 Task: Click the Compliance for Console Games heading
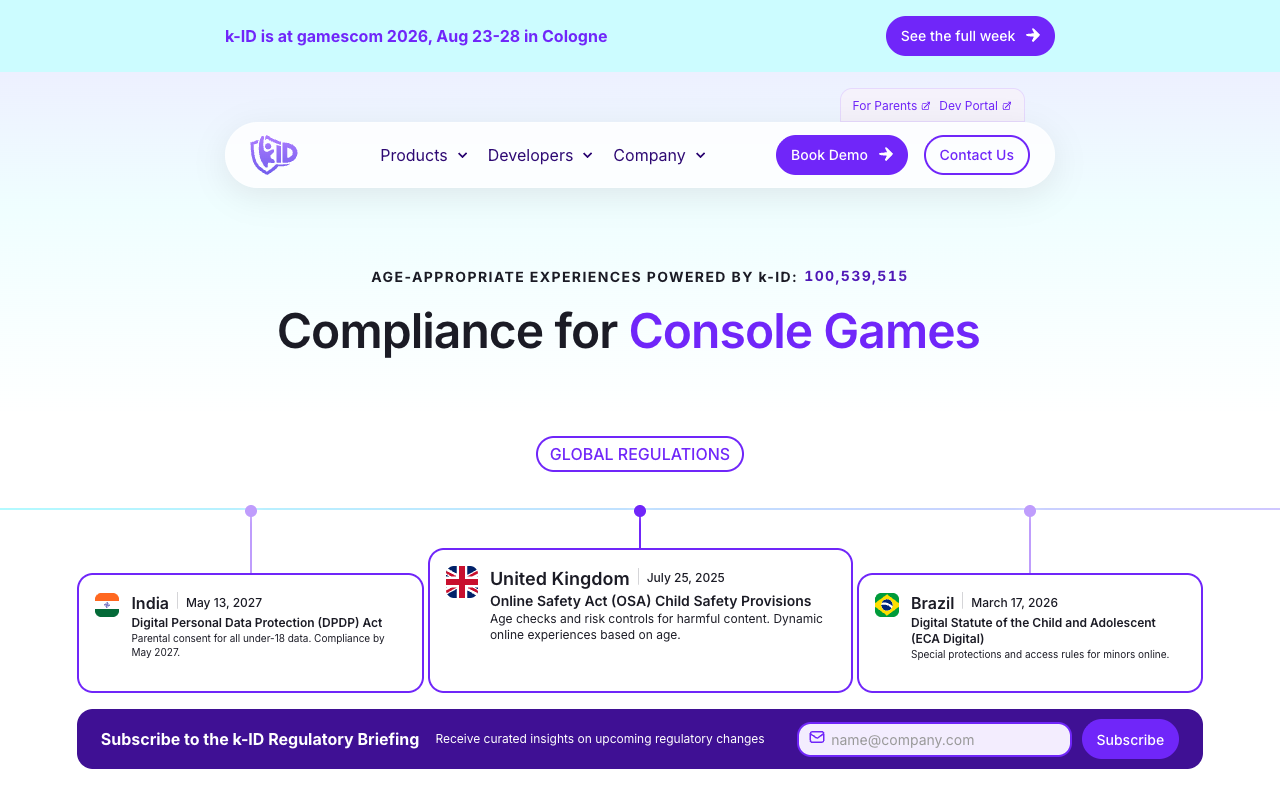pyautogui.click(x=628, y=330)
